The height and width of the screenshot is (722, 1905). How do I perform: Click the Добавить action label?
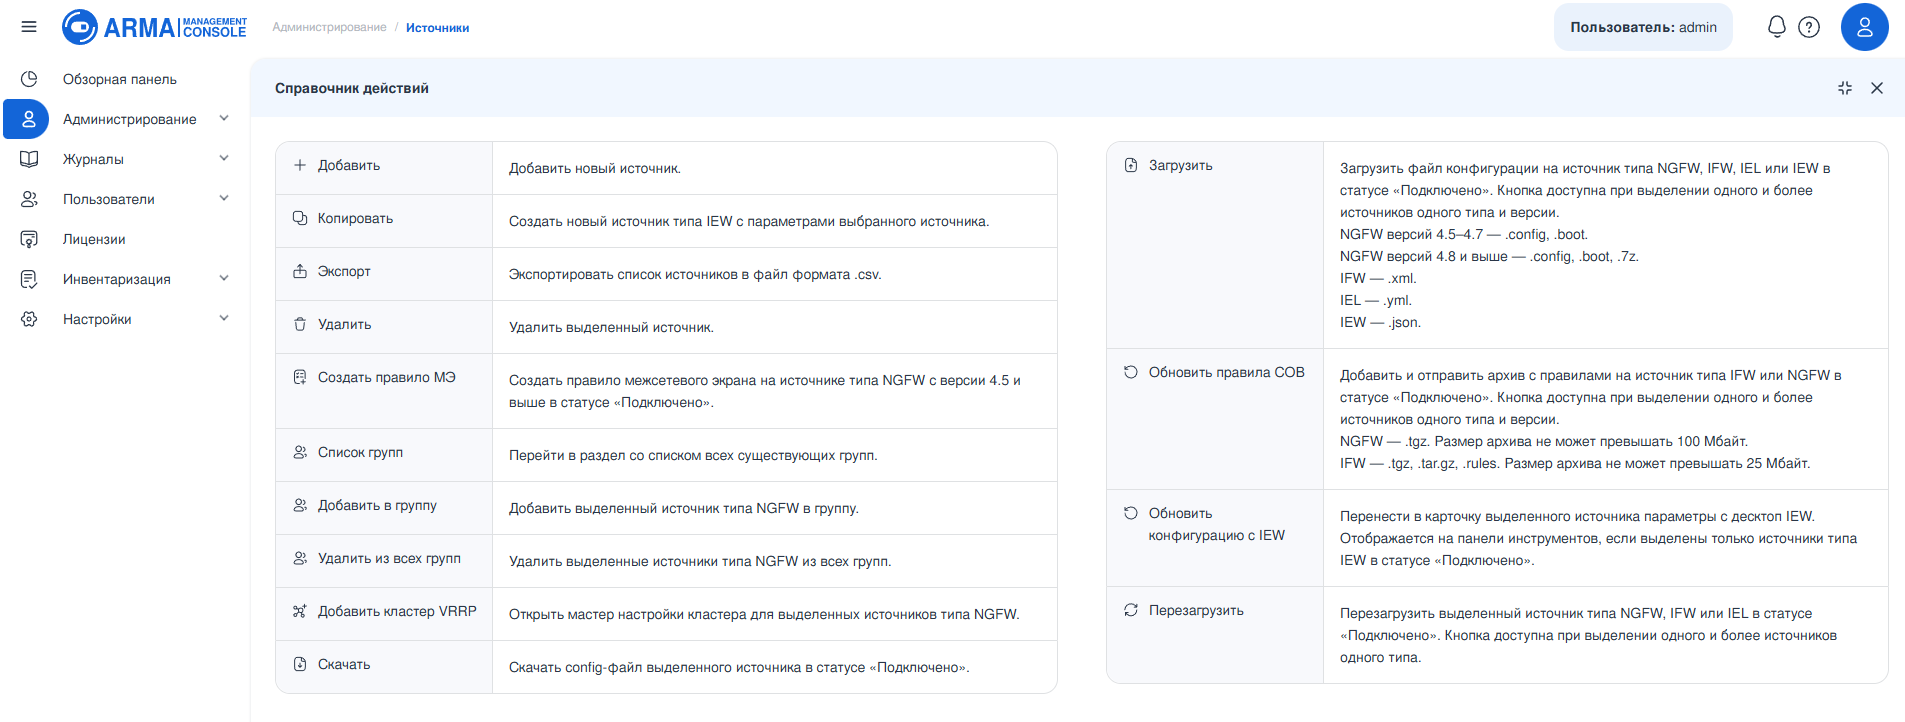click(349, 165)
